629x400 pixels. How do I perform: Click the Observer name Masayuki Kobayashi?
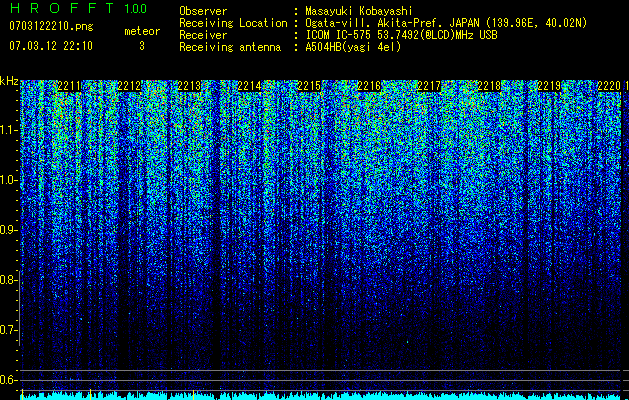pos(359,11)
